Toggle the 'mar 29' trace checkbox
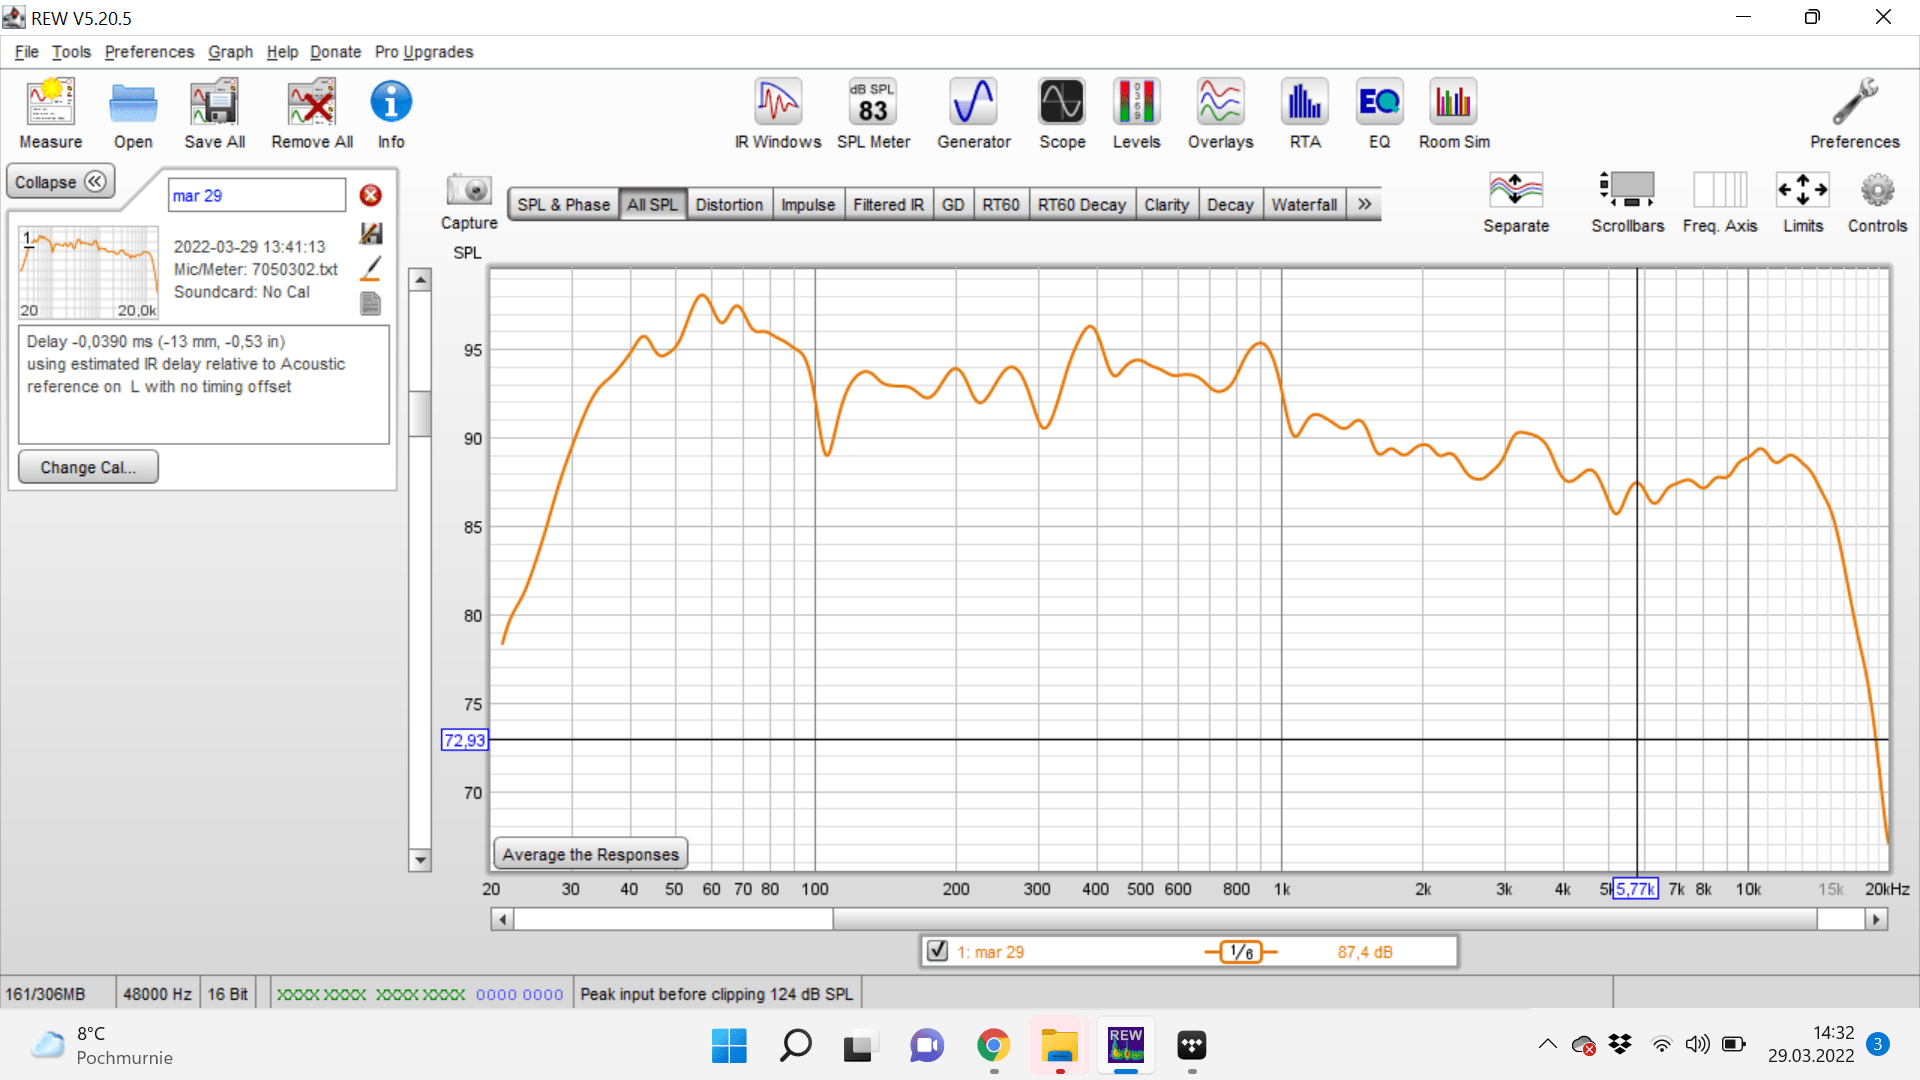Image resolution: width=1920 pixels, height=1080 pixels. coord(937,951)
